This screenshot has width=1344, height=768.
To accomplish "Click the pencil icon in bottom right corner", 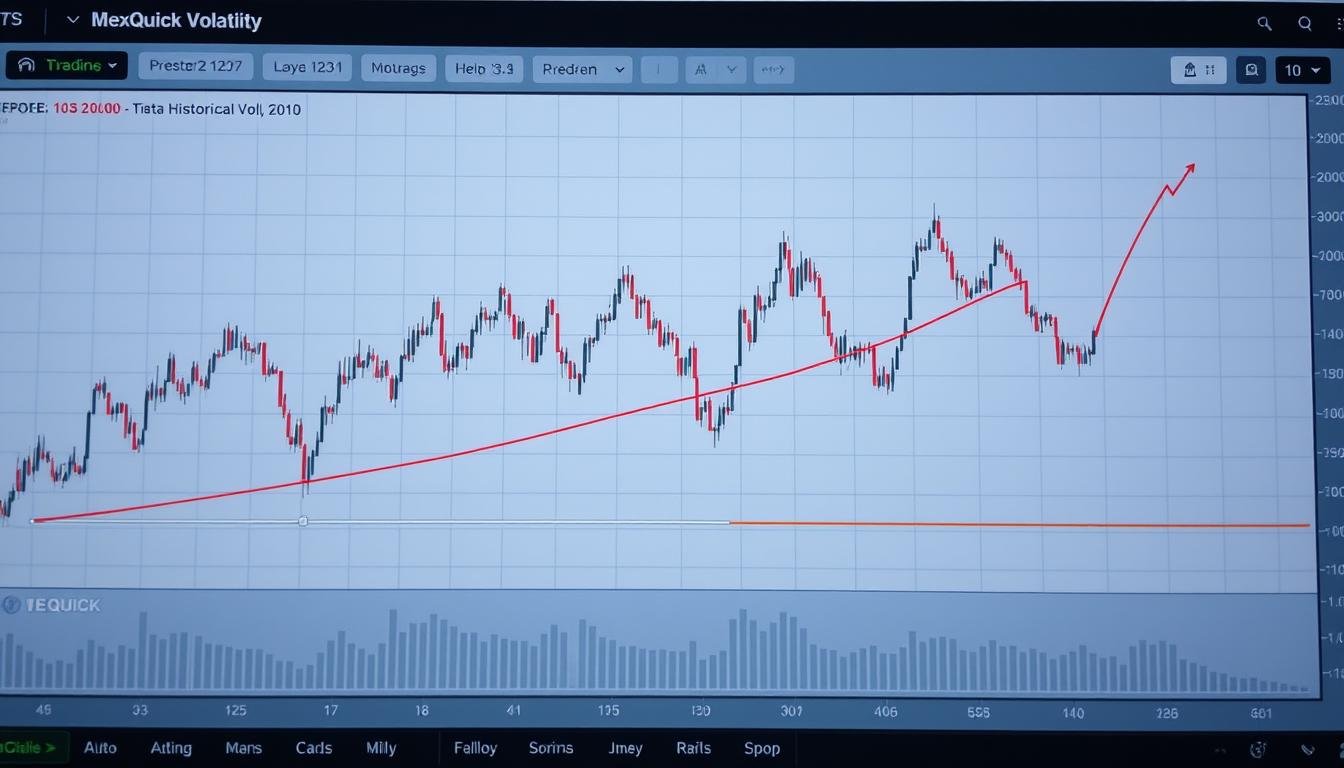I will pos(1308,749).
